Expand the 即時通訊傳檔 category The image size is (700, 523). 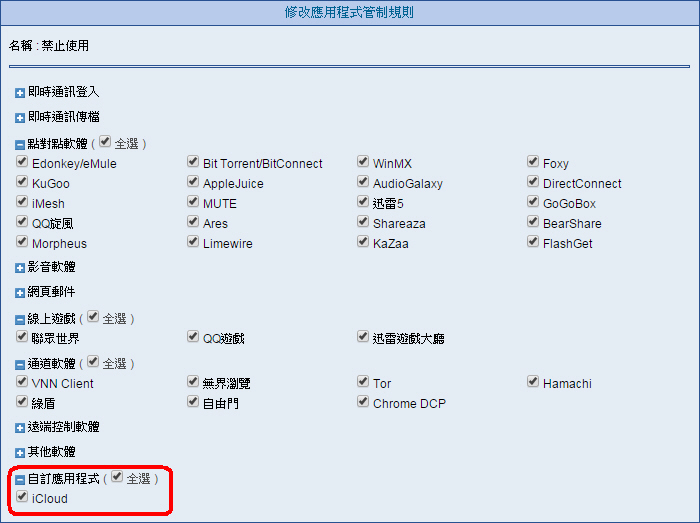click(x=20, y=118)
